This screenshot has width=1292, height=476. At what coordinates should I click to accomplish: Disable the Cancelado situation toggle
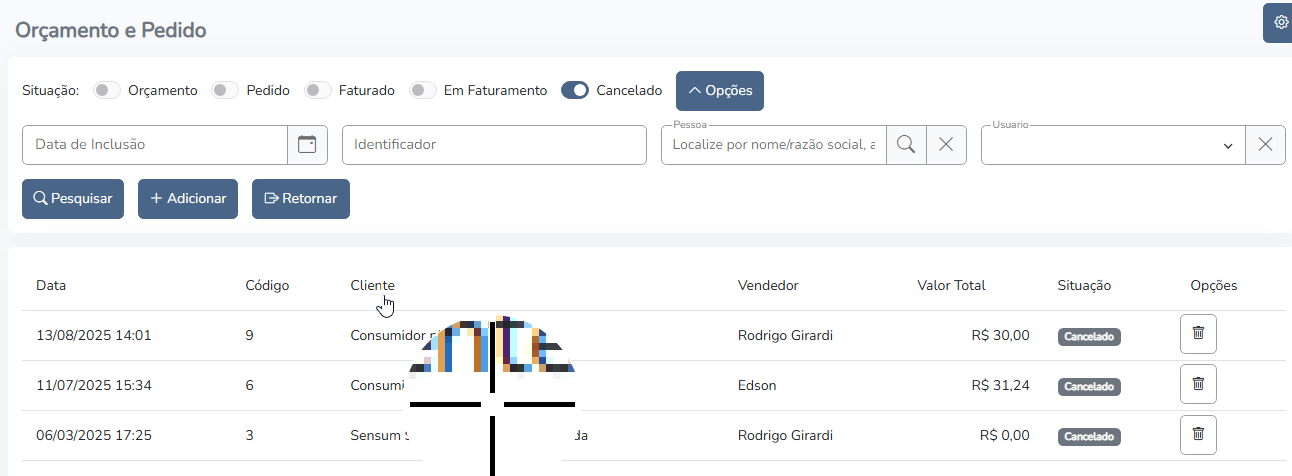pos(575,90)
